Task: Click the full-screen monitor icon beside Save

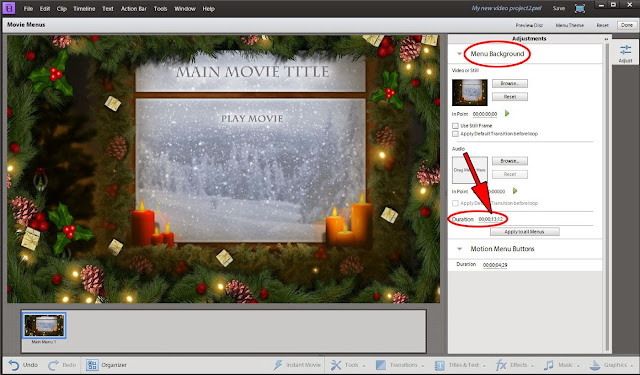Action: click(x=580, y=8)
